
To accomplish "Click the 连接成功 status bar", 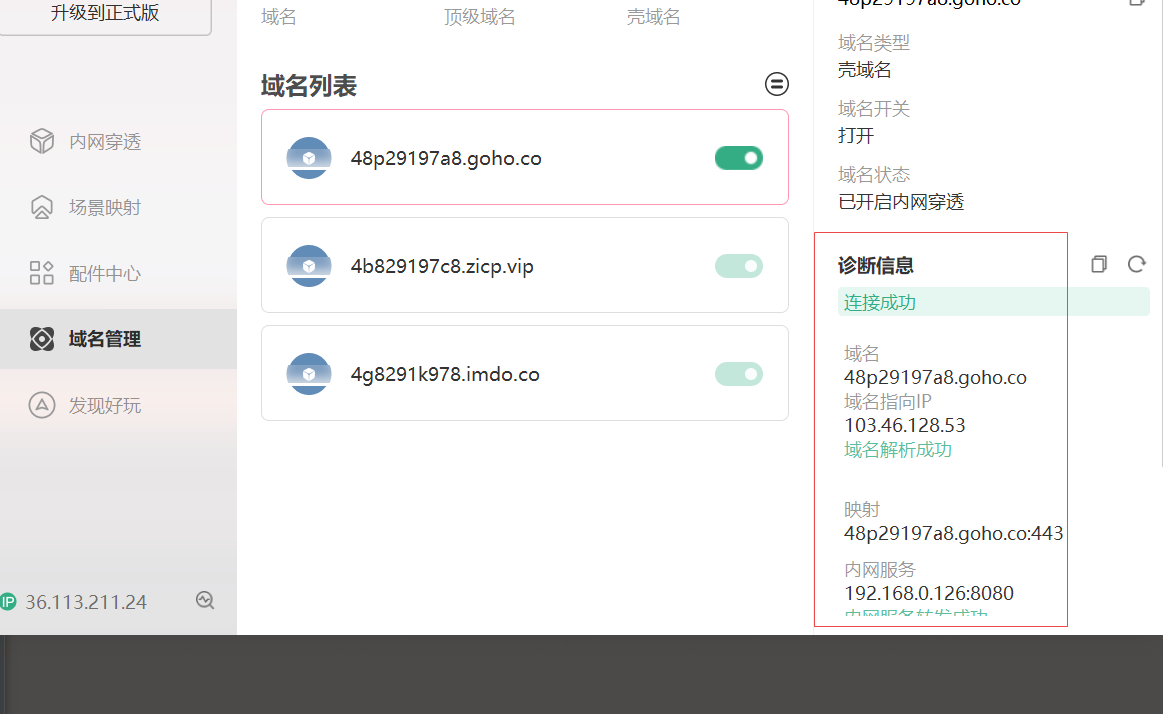I will (x=994, y=303).
